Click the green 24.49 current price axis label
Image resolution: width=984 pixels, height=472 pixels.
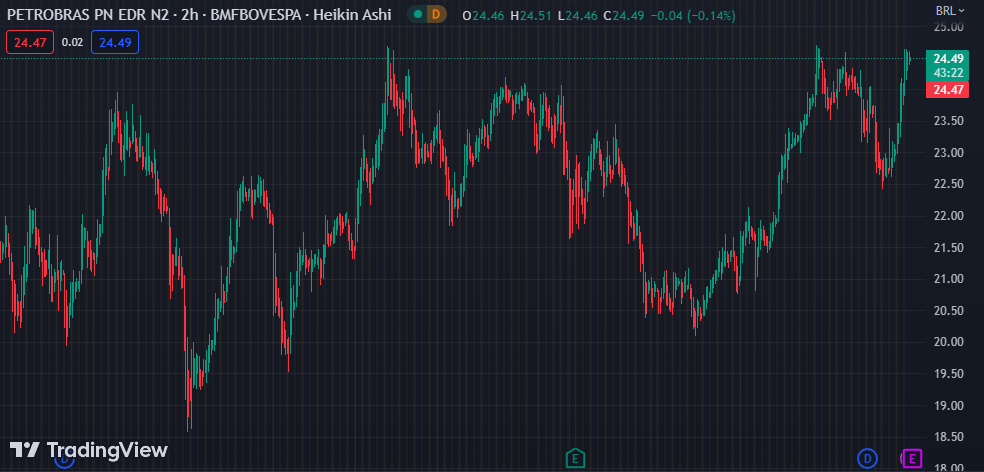pos(948,59)
